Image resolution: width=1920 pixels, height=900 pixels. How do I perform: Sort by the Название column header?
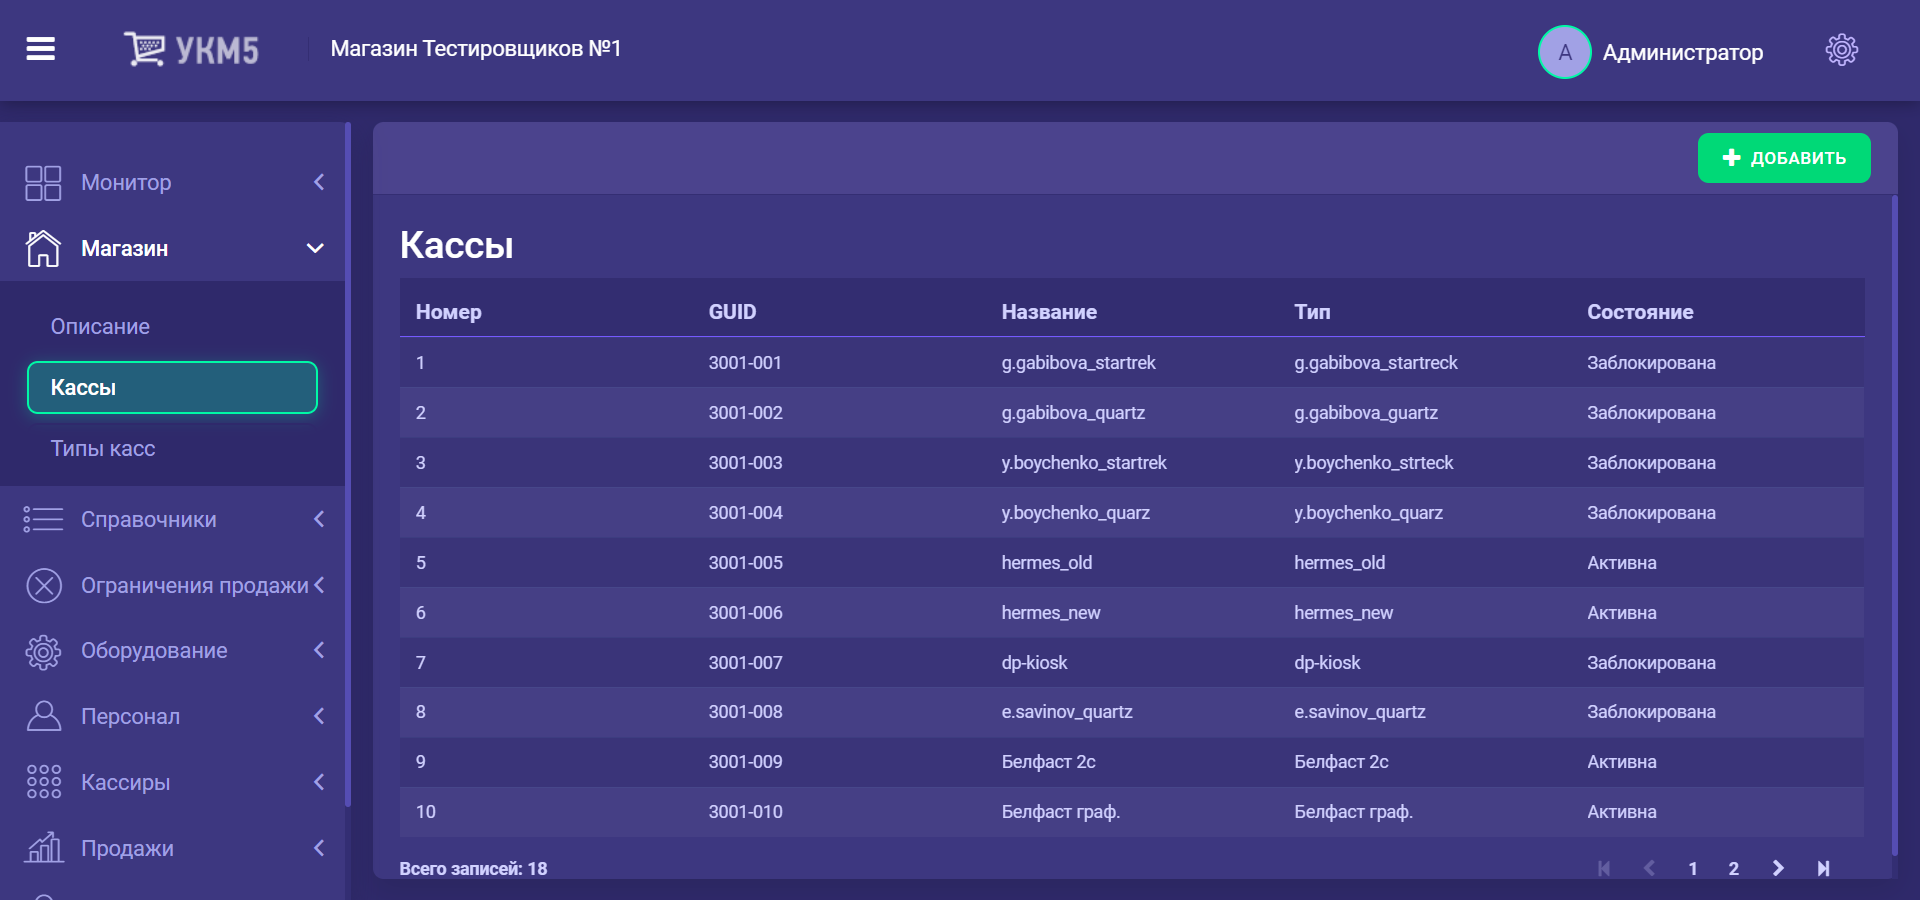pos(1049,312)
